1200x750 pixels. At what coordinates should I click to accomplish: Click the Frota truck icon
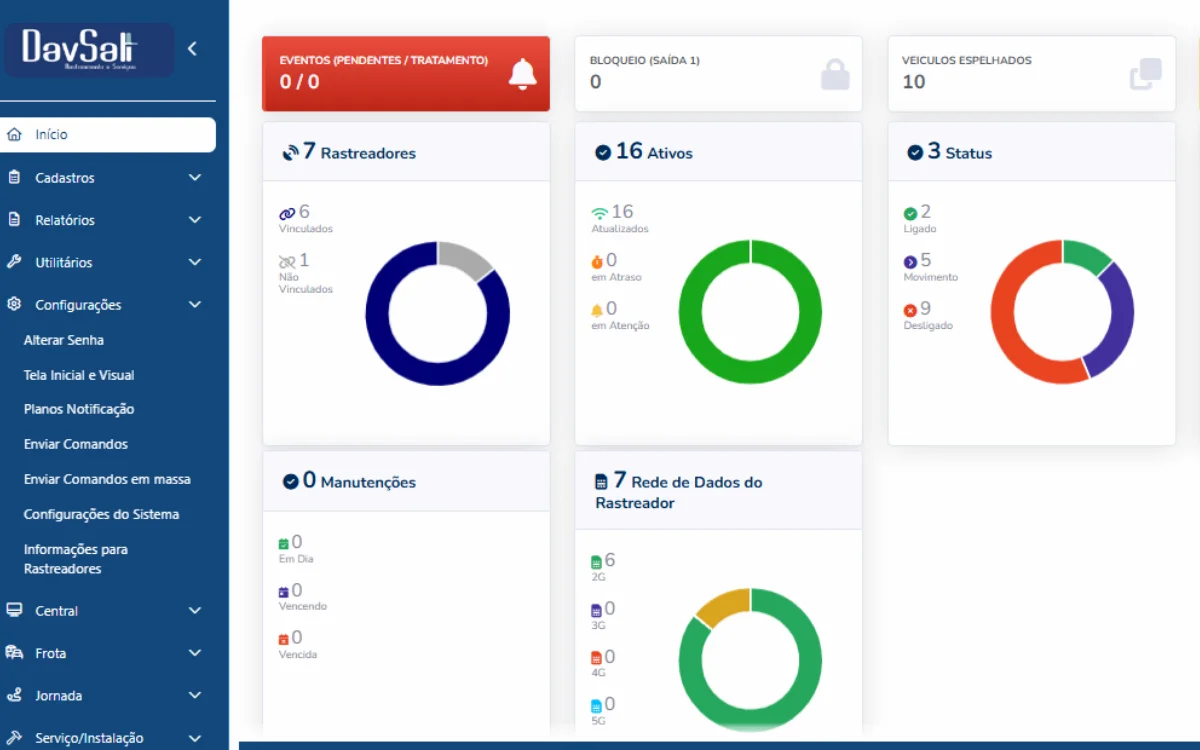click(14, 652)
